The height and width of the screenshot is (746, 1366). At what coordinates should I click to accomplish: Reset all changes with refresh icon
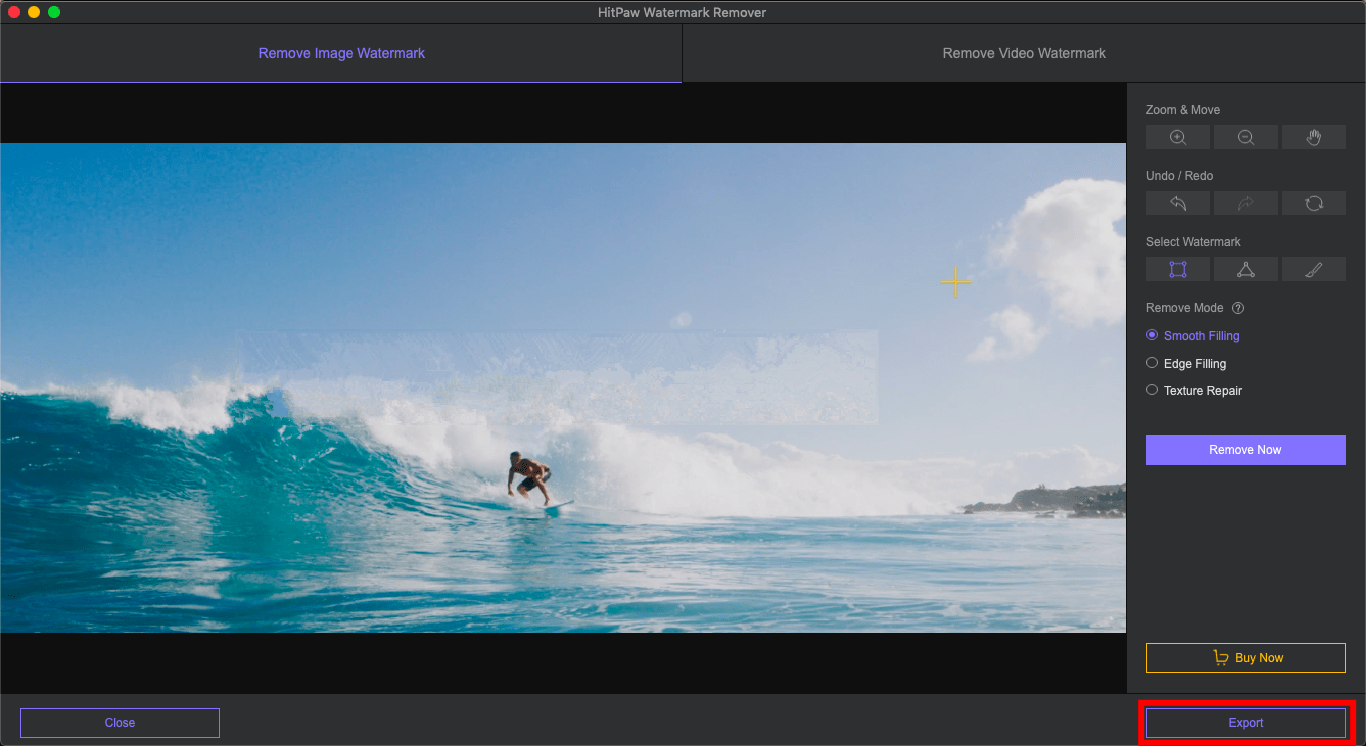pos(1314,203)
